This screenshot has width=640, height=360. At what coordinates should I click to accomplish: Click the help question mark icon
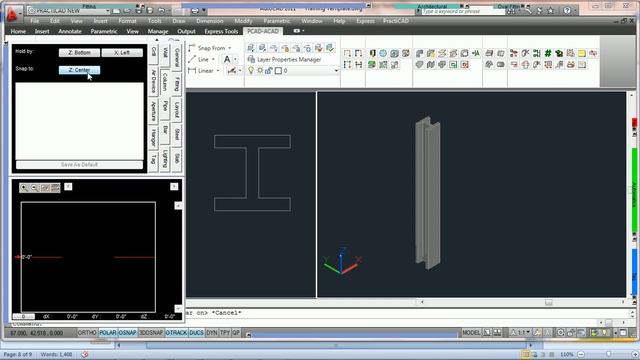pos(567,11)
